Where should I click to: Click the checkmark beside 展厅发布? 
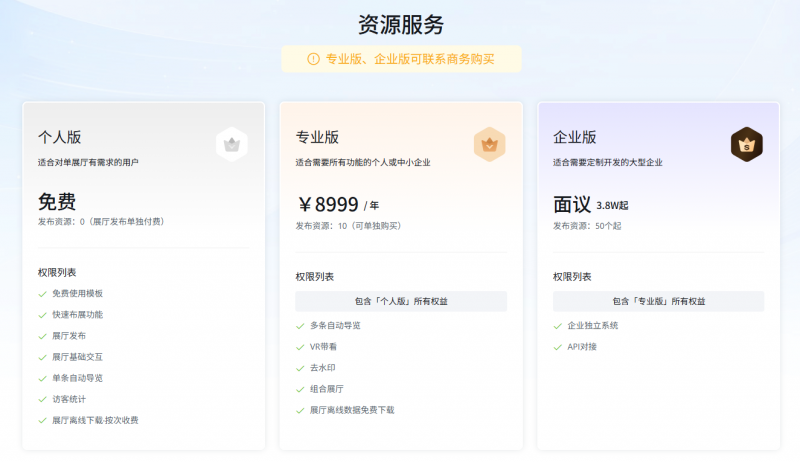42,336
